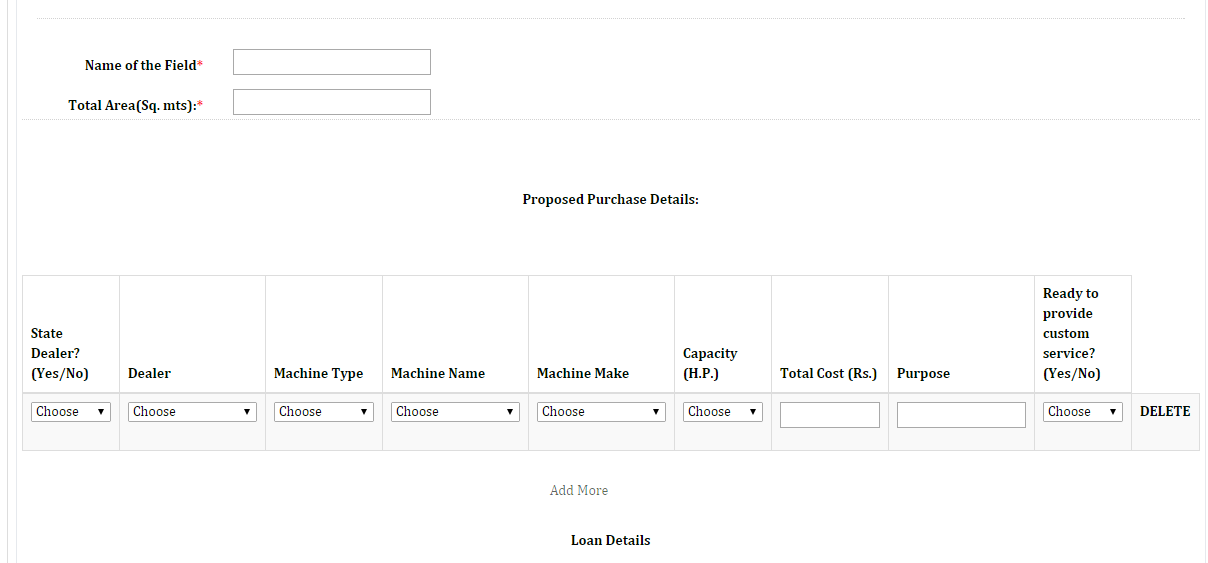Click the Proposed Purchase Details heading

click(x=611, y=199)
